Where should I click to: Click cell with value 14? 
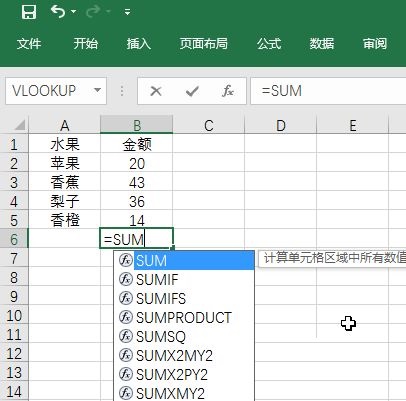pos(137,220)
